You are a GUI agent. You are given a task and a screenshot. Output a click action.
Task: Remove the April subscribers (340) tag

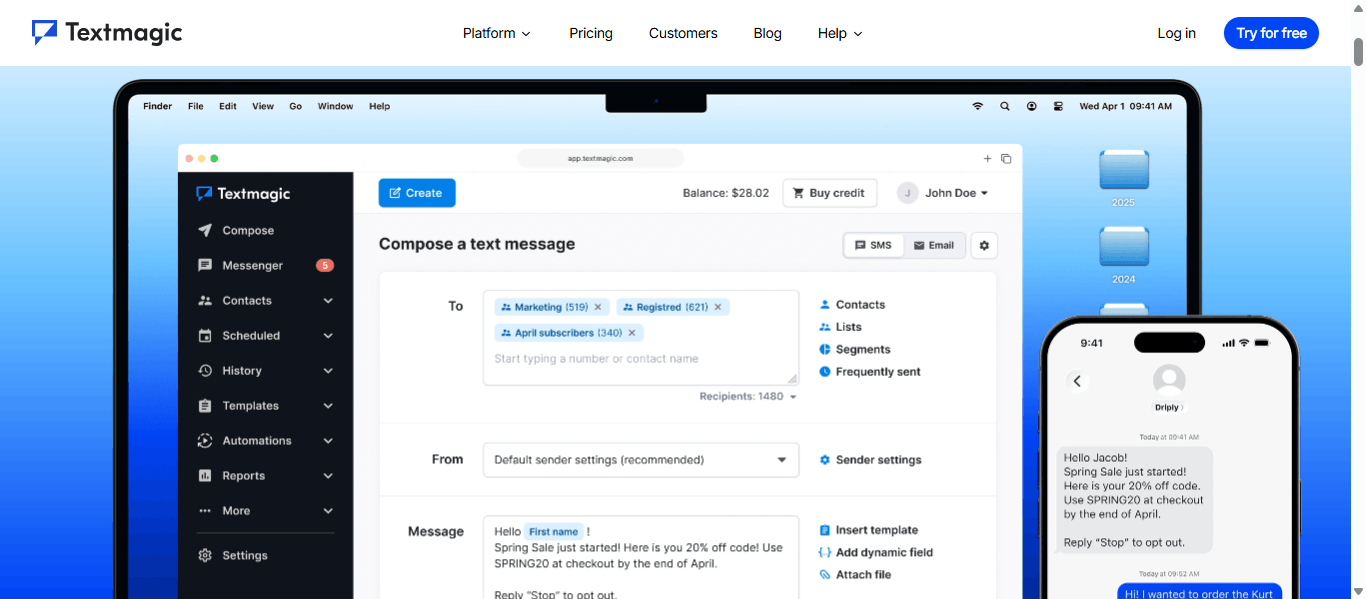pos(632,333)
